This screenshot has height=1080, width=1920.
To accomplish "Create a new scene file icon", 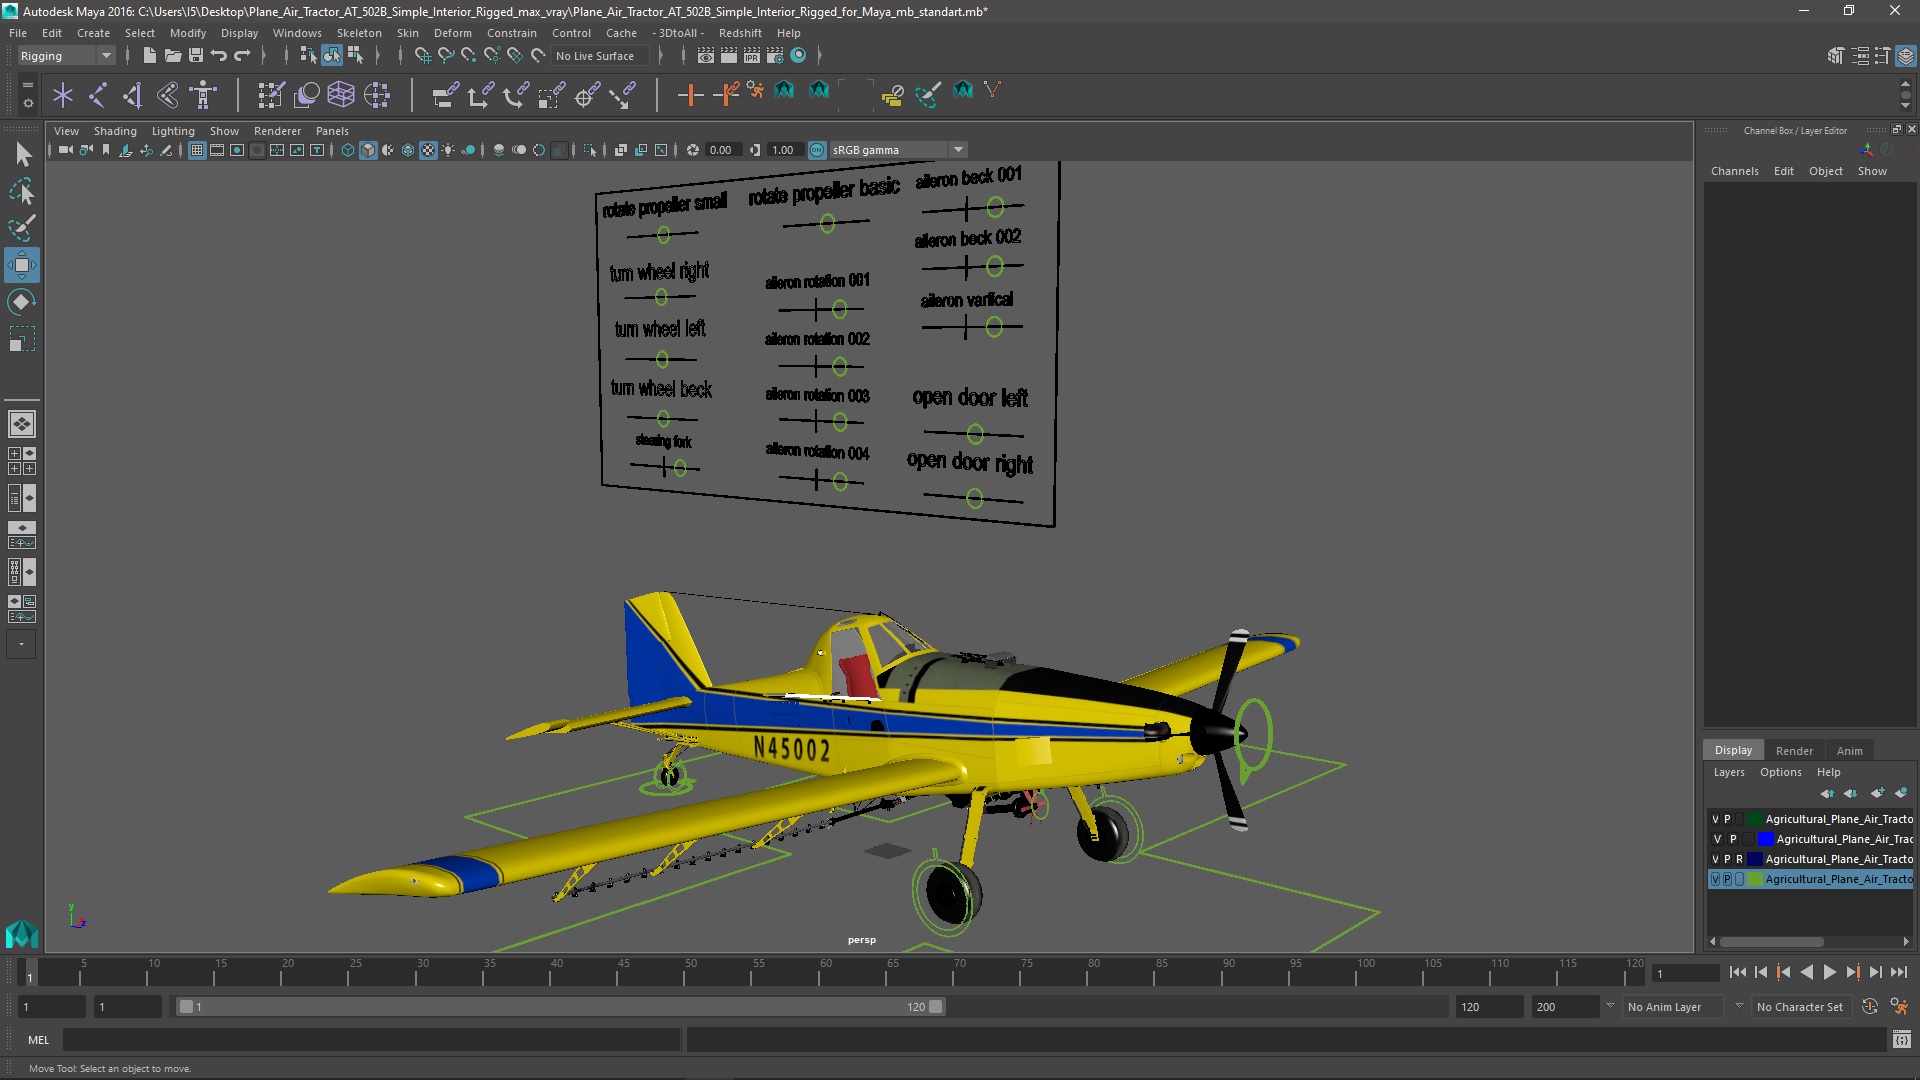I will [x=149, y=56].
